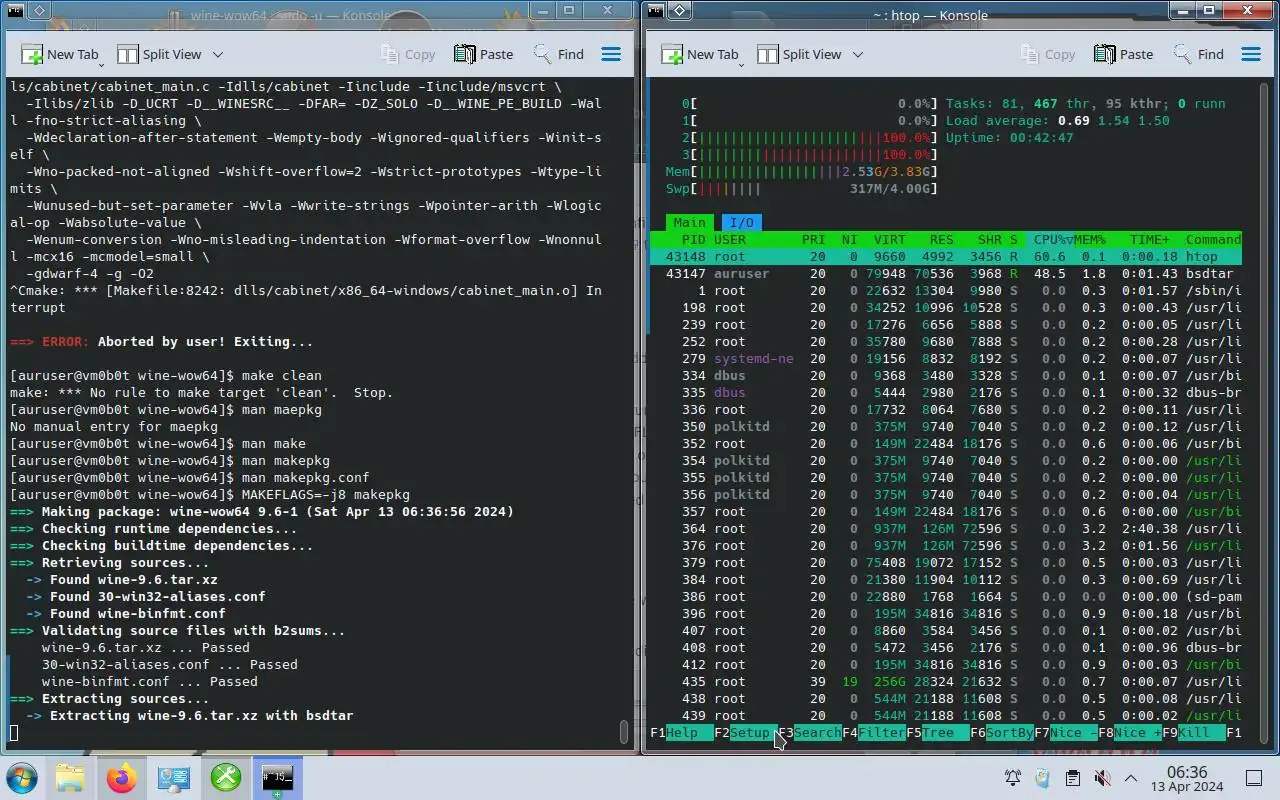Screen dimensions: 1280x800
Task: Sort by the TIME+ column header
Action: pyautogui.click(x=1150, y=240)
